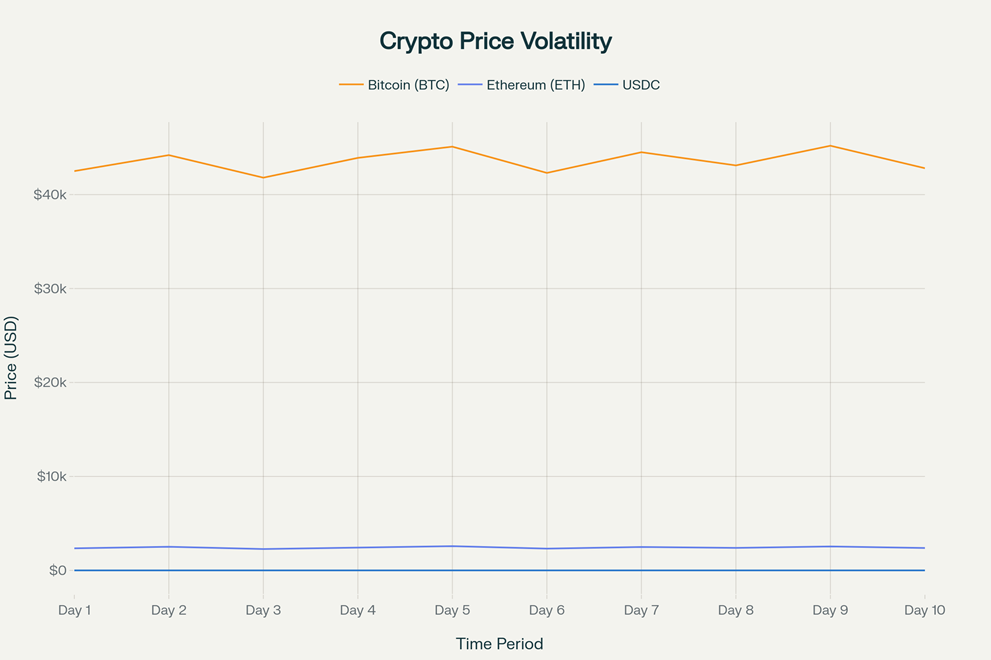Click the Day 10 x-axis label
The height and width of the screenshot is (660, 991).
[924, 610]
